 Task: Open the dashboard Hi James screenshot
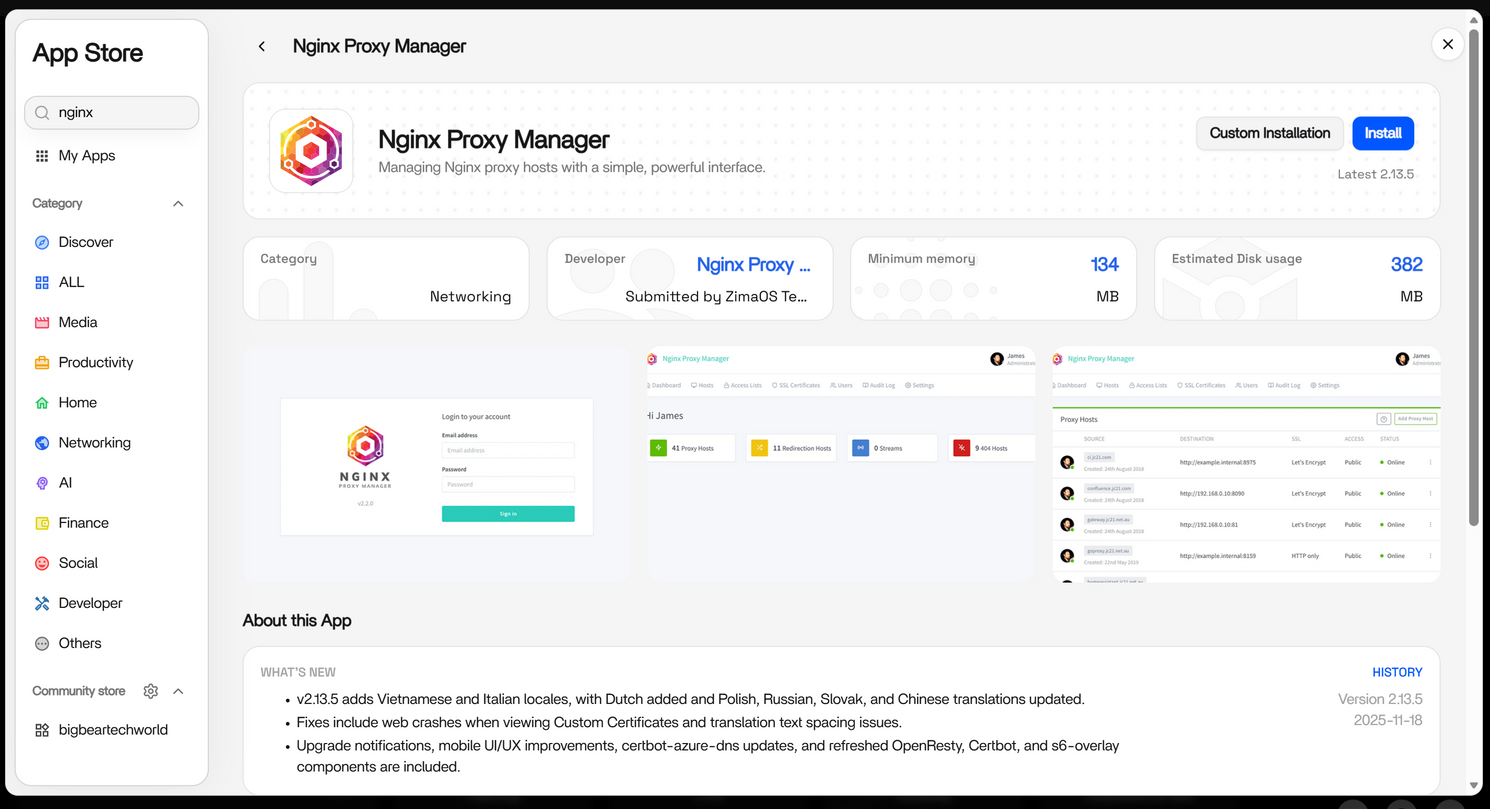click(x=841, y=465)
